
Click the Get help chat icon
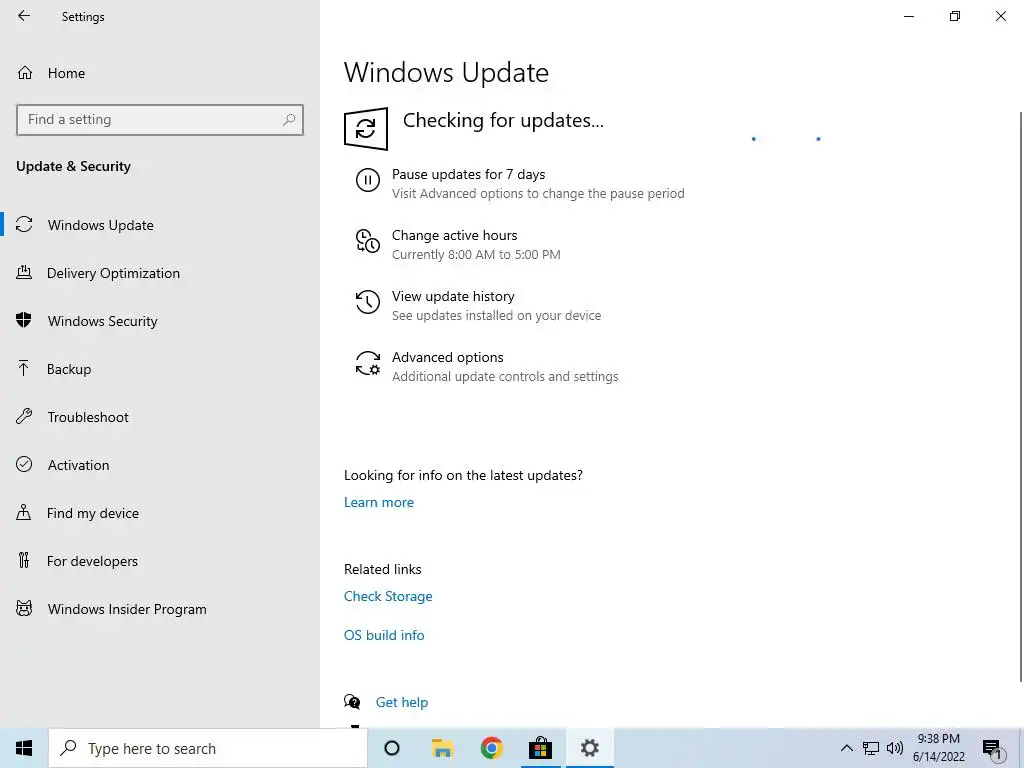click(x=352, y=702)
